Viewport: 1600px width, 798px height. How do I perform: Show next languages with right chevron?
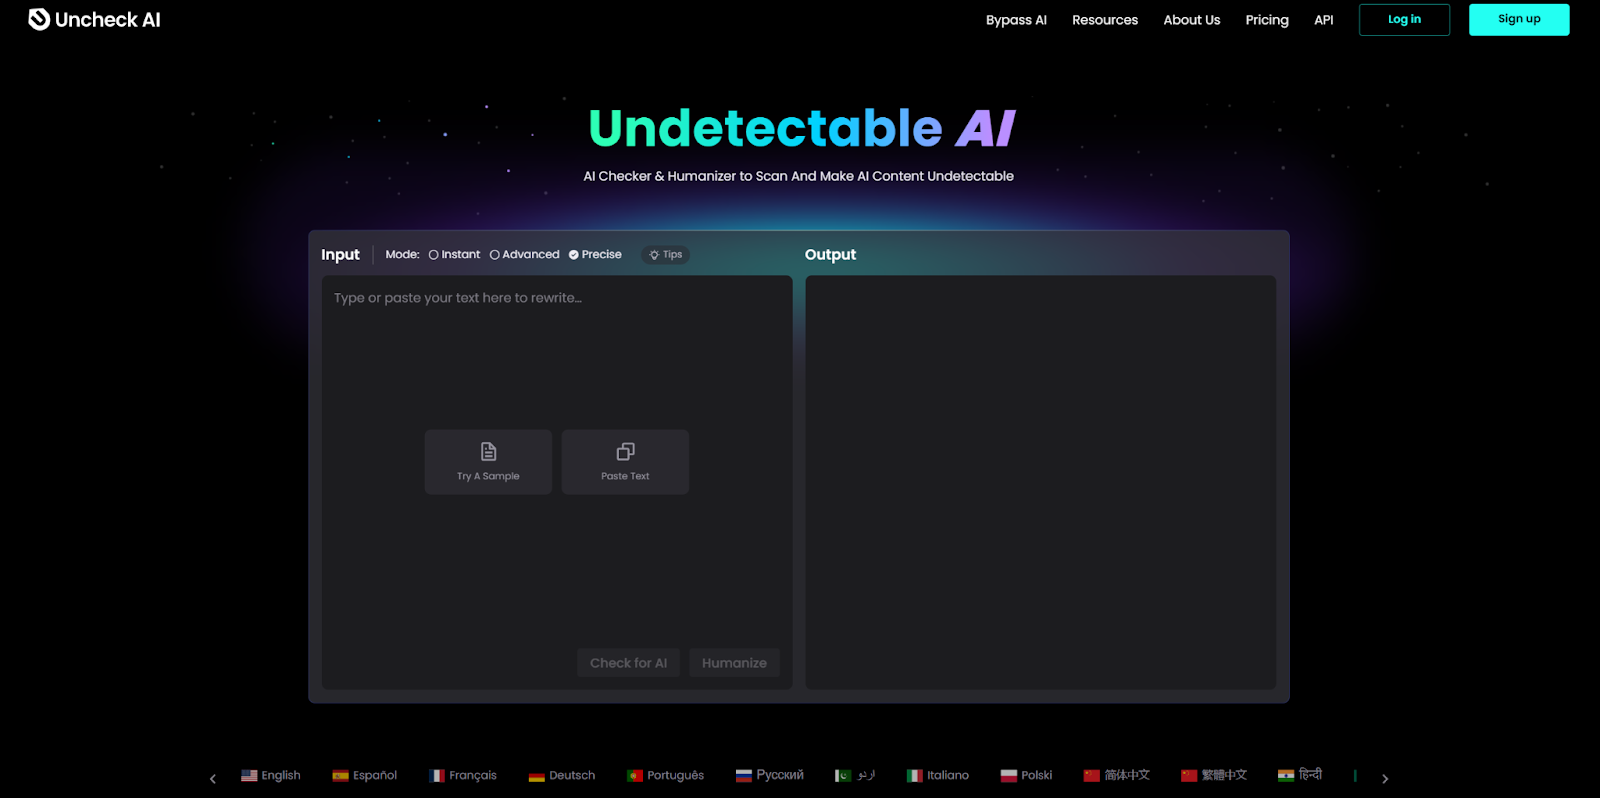click(1385, 779)
